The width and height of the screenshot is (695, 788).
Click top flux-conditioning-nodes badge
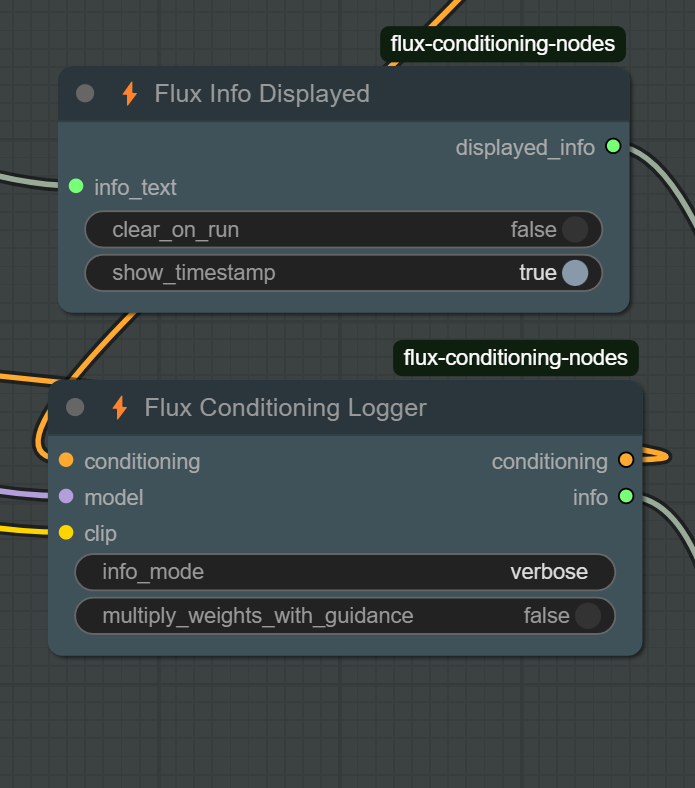502,44
